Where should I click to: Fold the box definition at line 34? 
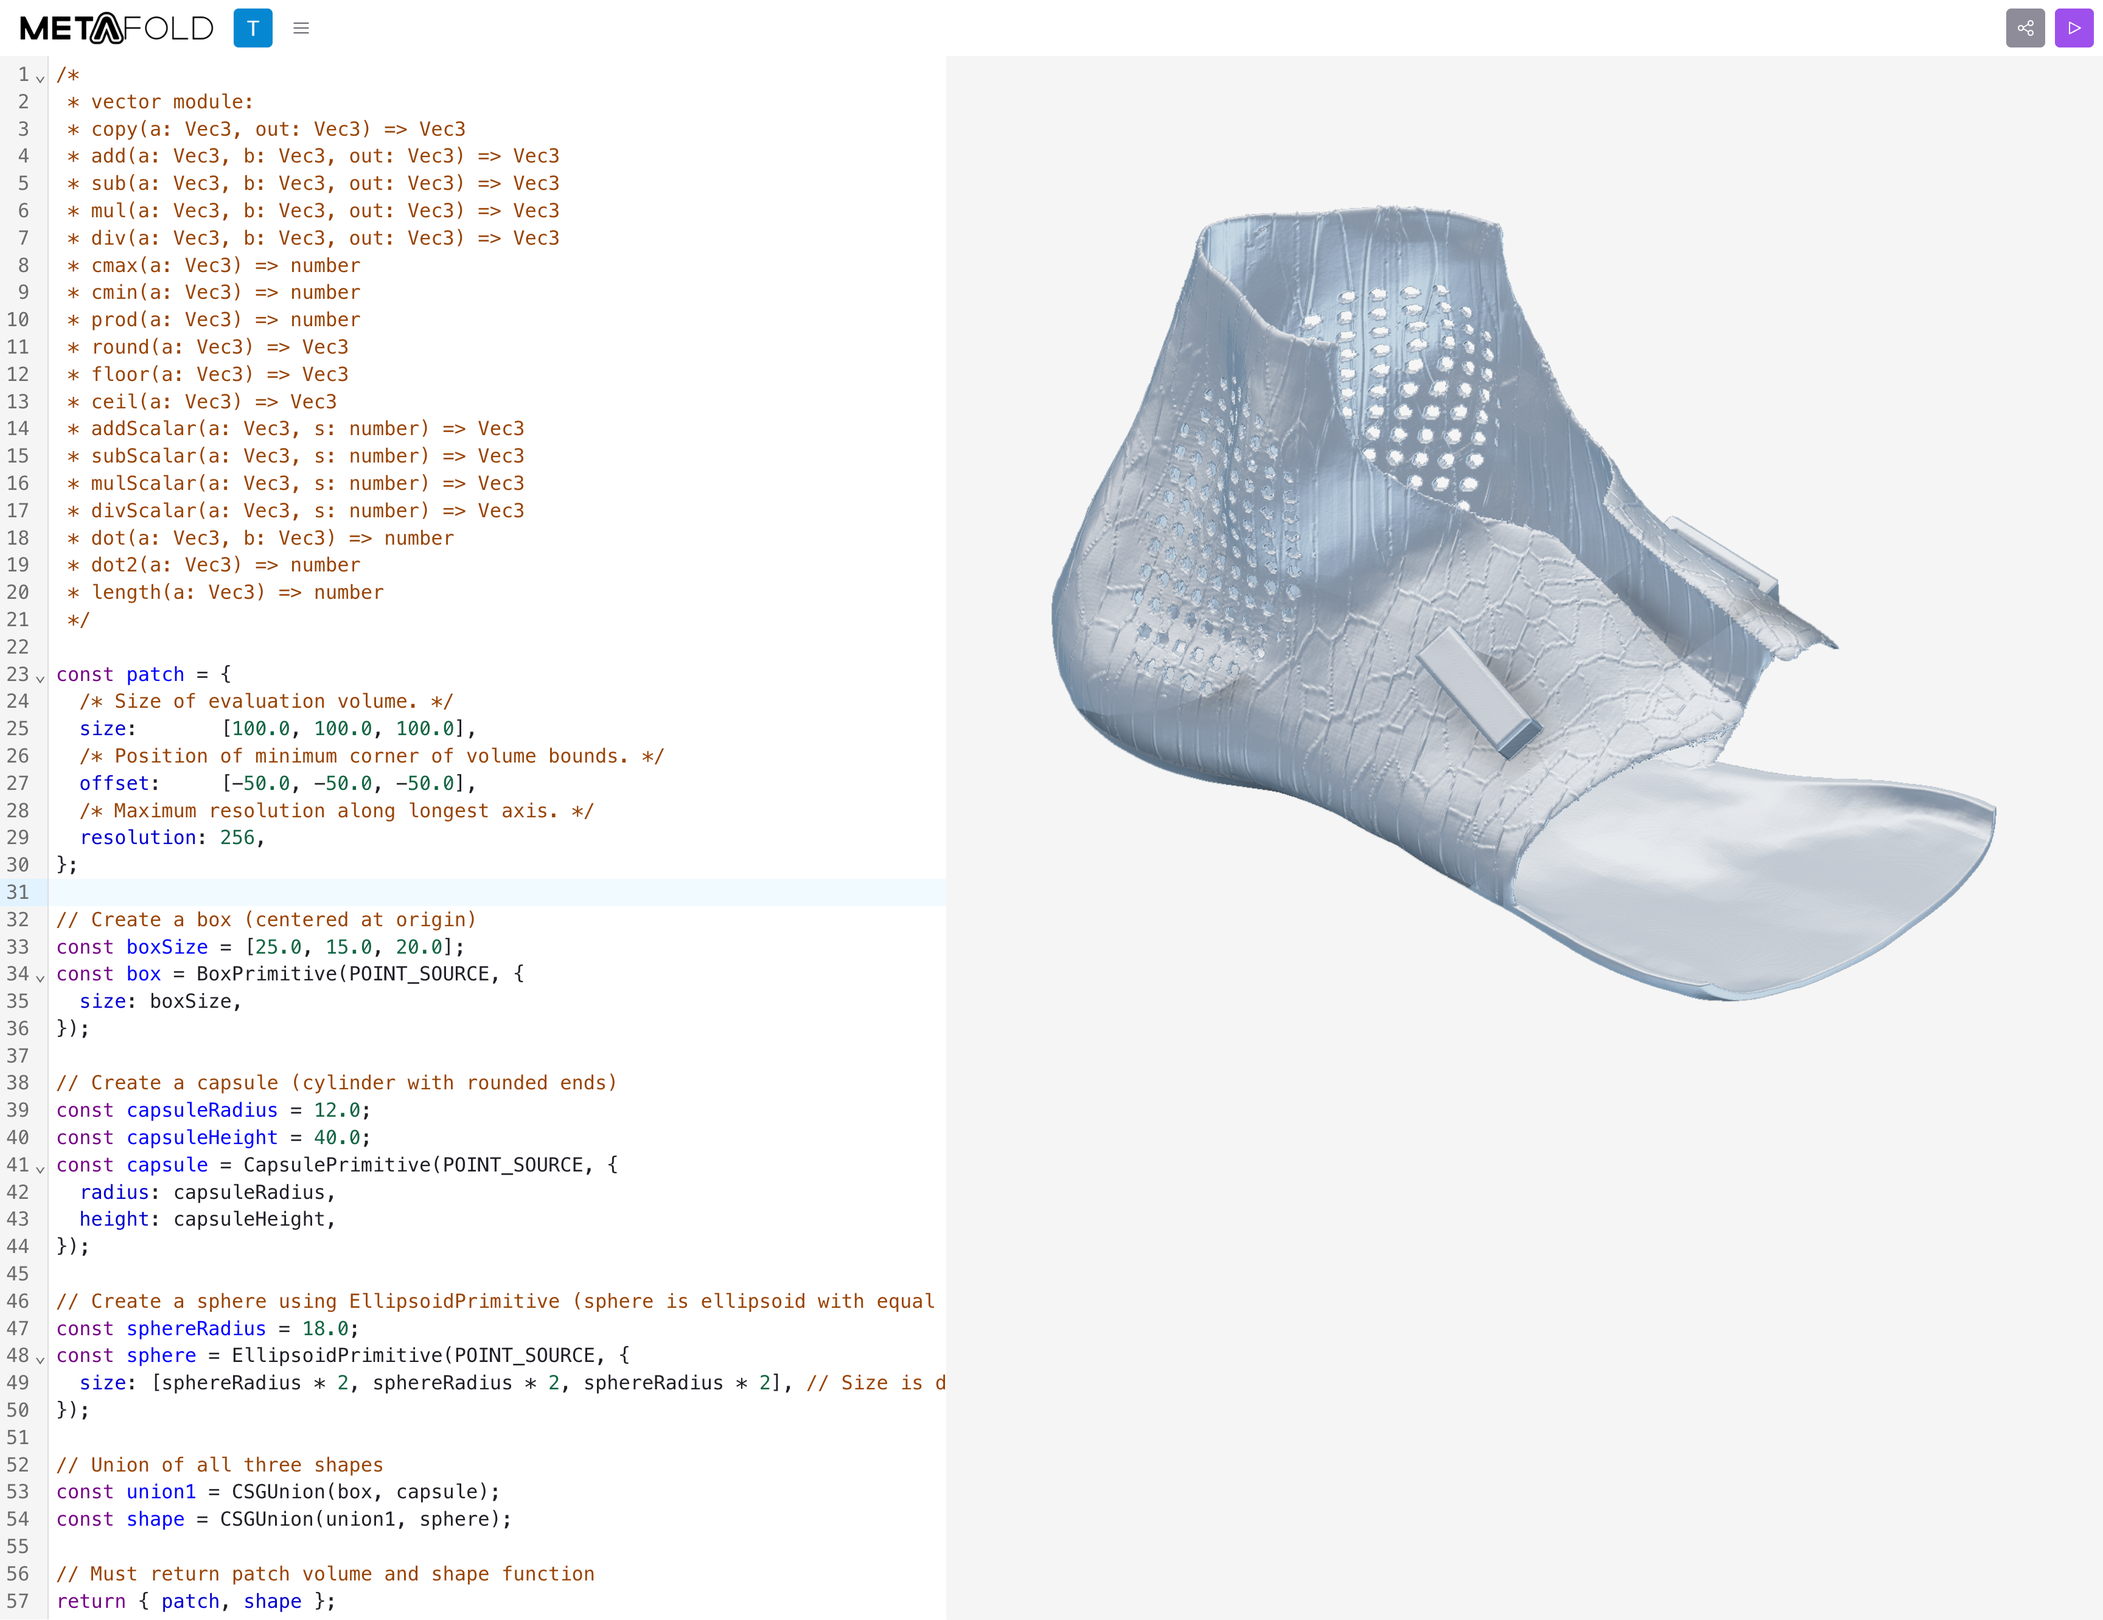pyautogui.click(x=41, y=978)
